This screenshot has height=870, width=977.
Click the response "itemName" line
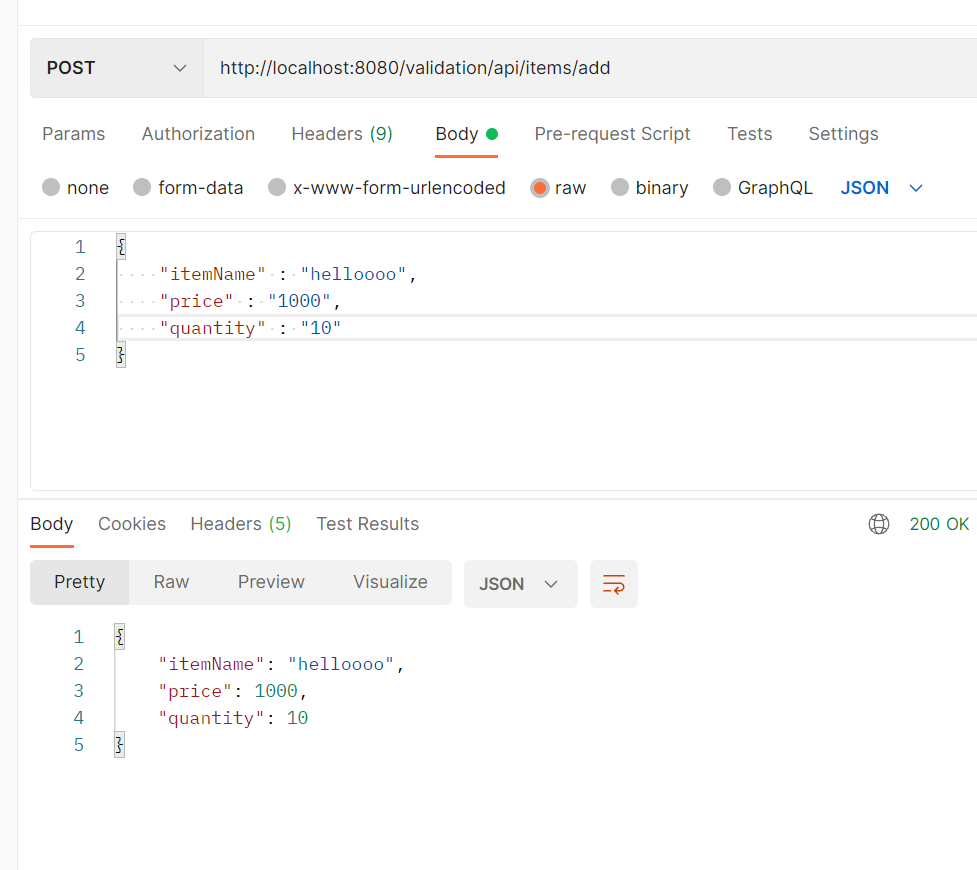[281, 664]
